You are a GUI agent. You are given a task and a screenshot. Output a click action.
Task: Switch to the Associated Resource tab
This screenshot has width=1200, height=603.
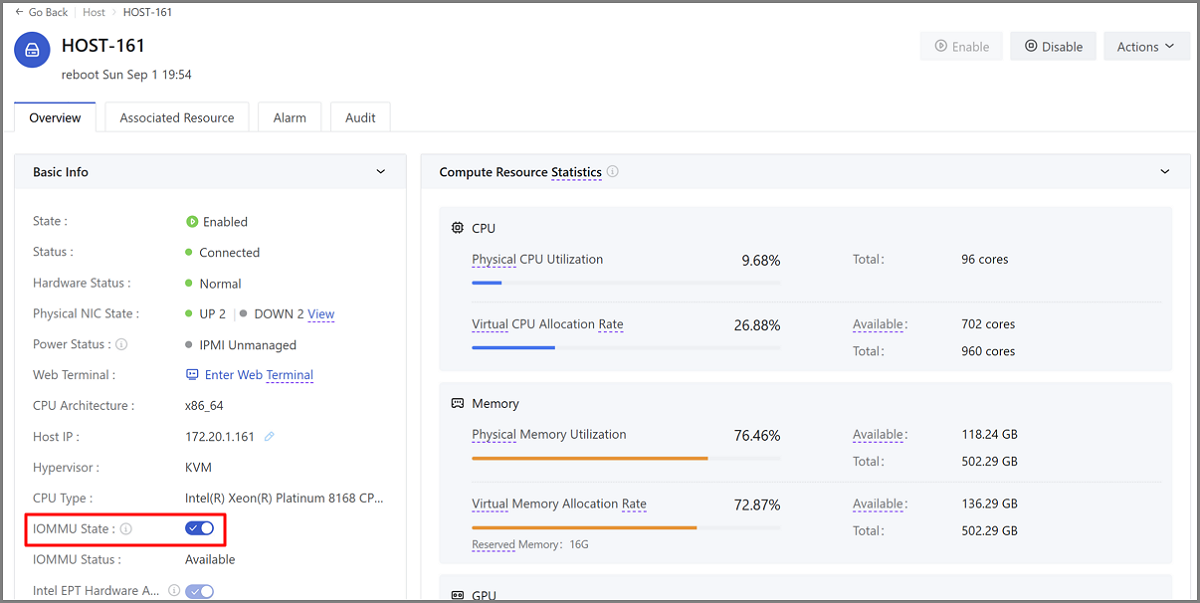[177, 118]
